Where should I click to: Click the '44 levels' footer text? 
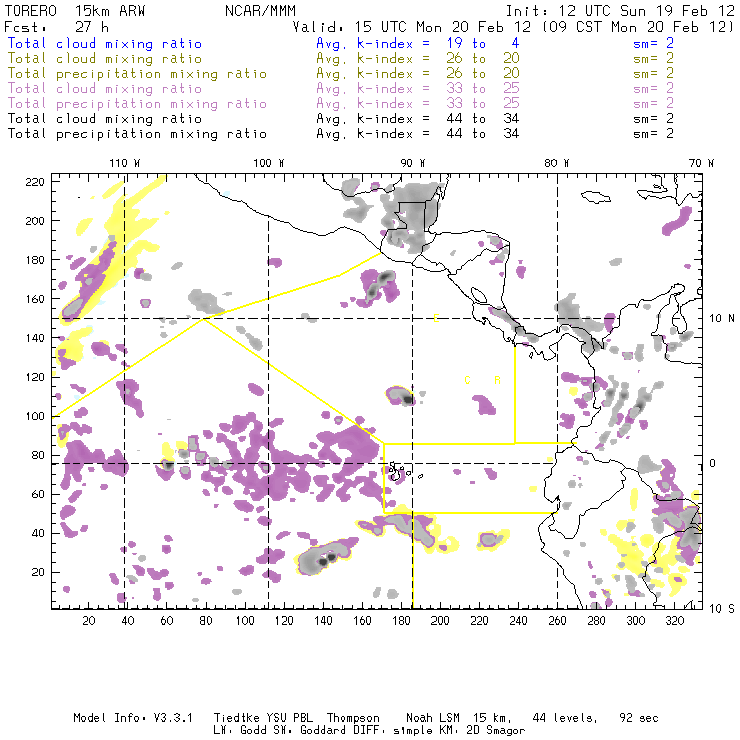(565, 718)
